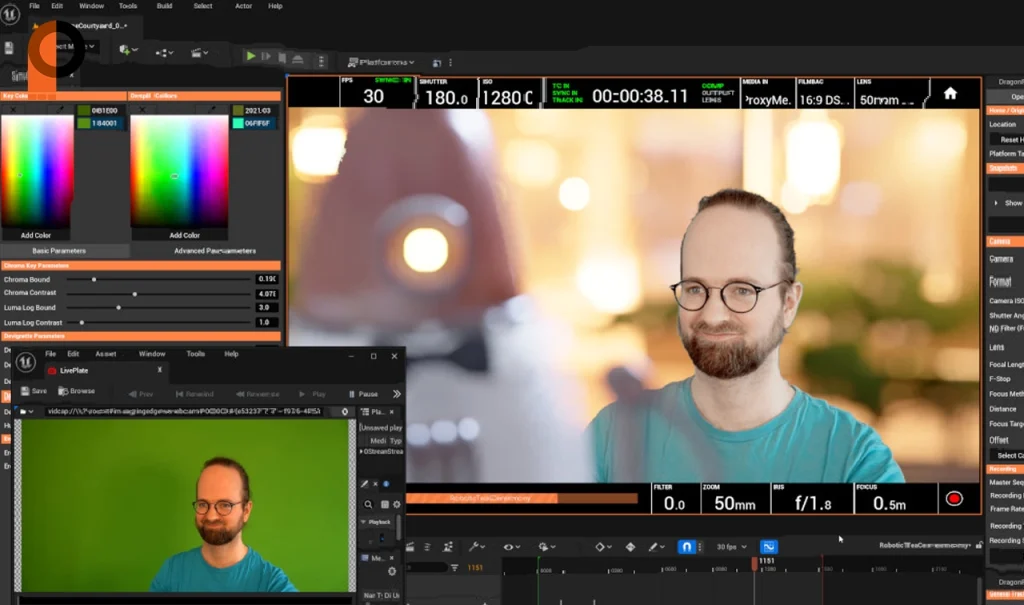Open the Tools menu in LivePlate window

pyautogui.click(x=196, y=353)
